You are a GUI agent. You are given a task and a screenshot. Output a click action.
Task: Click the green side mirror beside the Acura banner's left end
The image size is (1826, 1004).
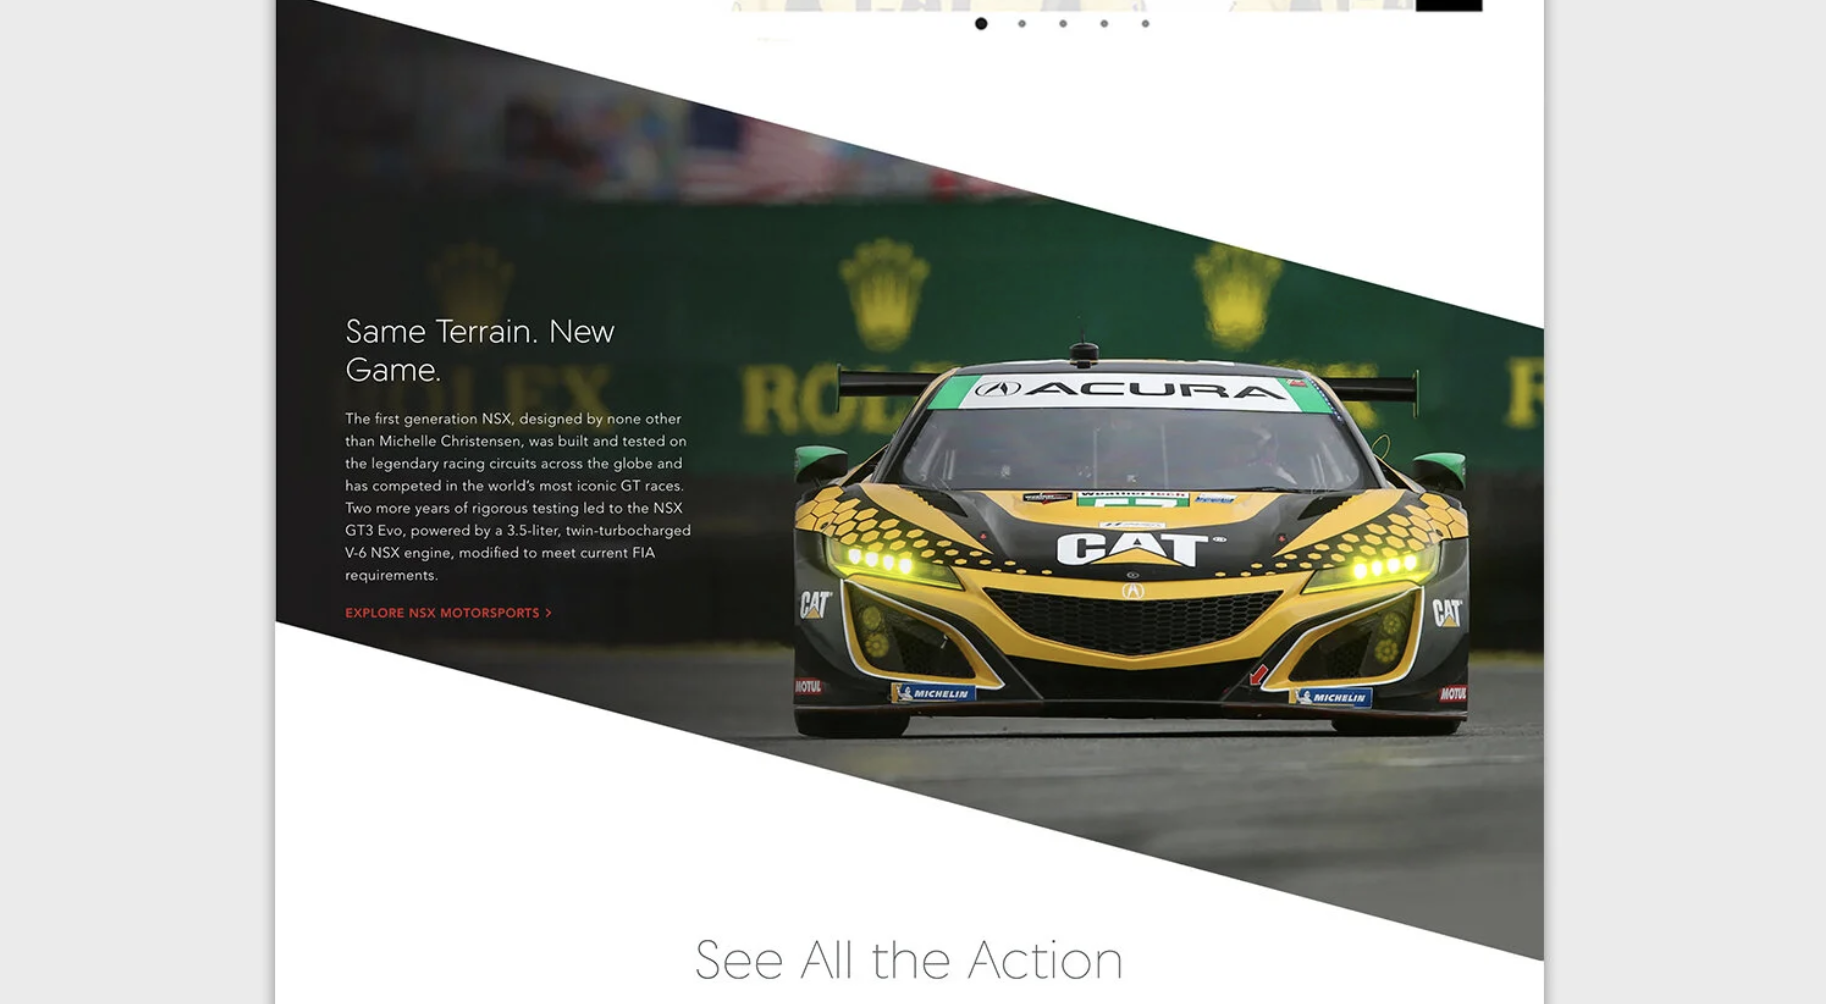(820, 463)
